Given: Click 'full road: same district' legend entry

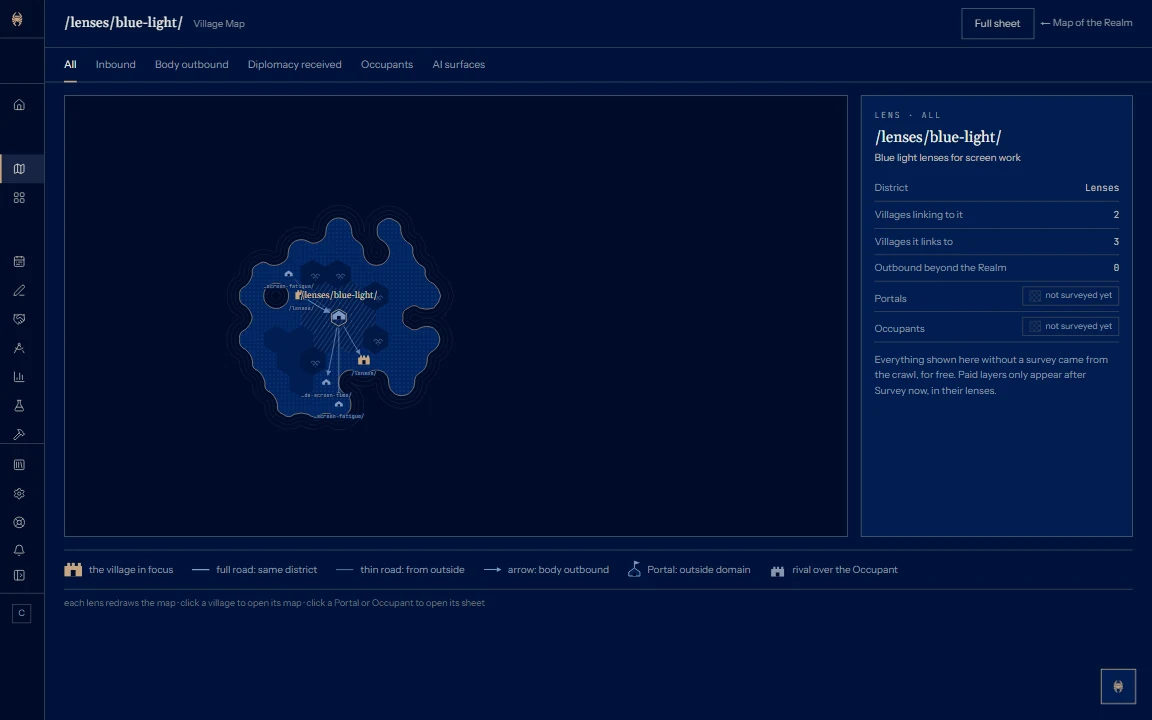Looking at the screenshot, I should (x=254, y=569).
